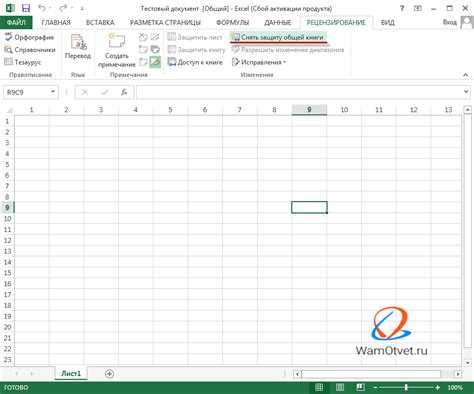Switch to the ВСТАВКА tab
The image size is (474, 394).
100,22
